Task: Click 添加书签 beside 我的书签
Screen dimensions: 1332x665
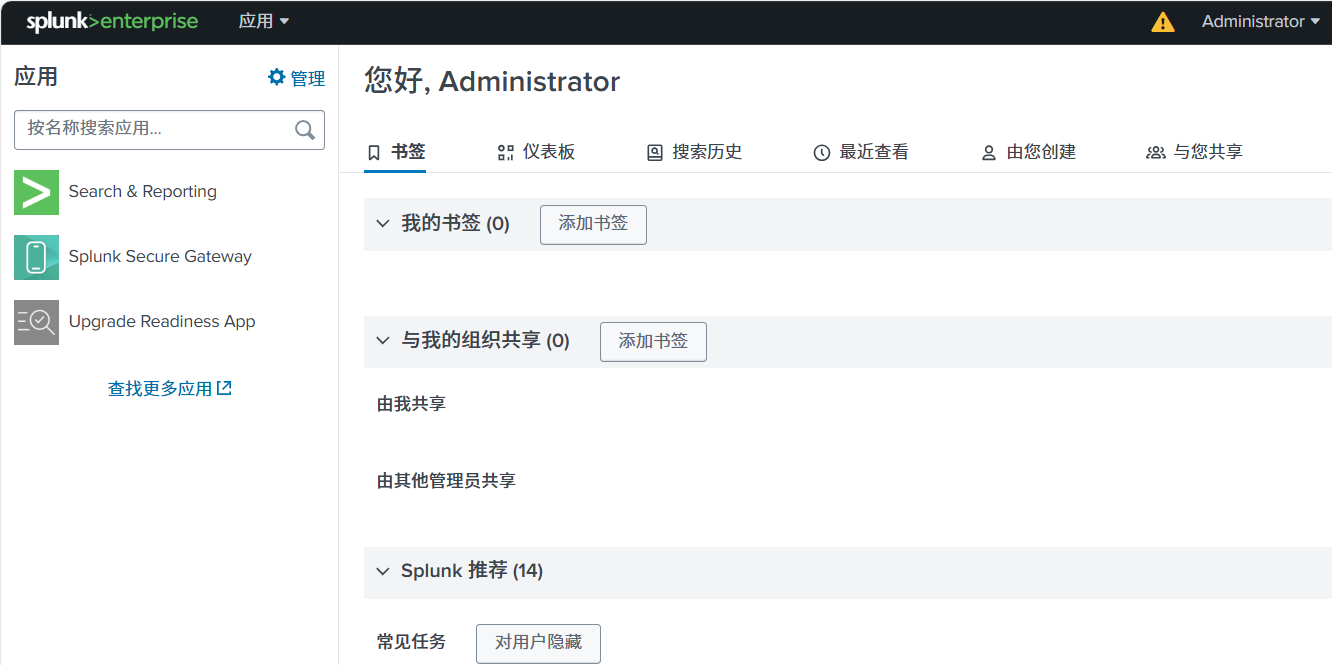Action: [x=593, y=224]
